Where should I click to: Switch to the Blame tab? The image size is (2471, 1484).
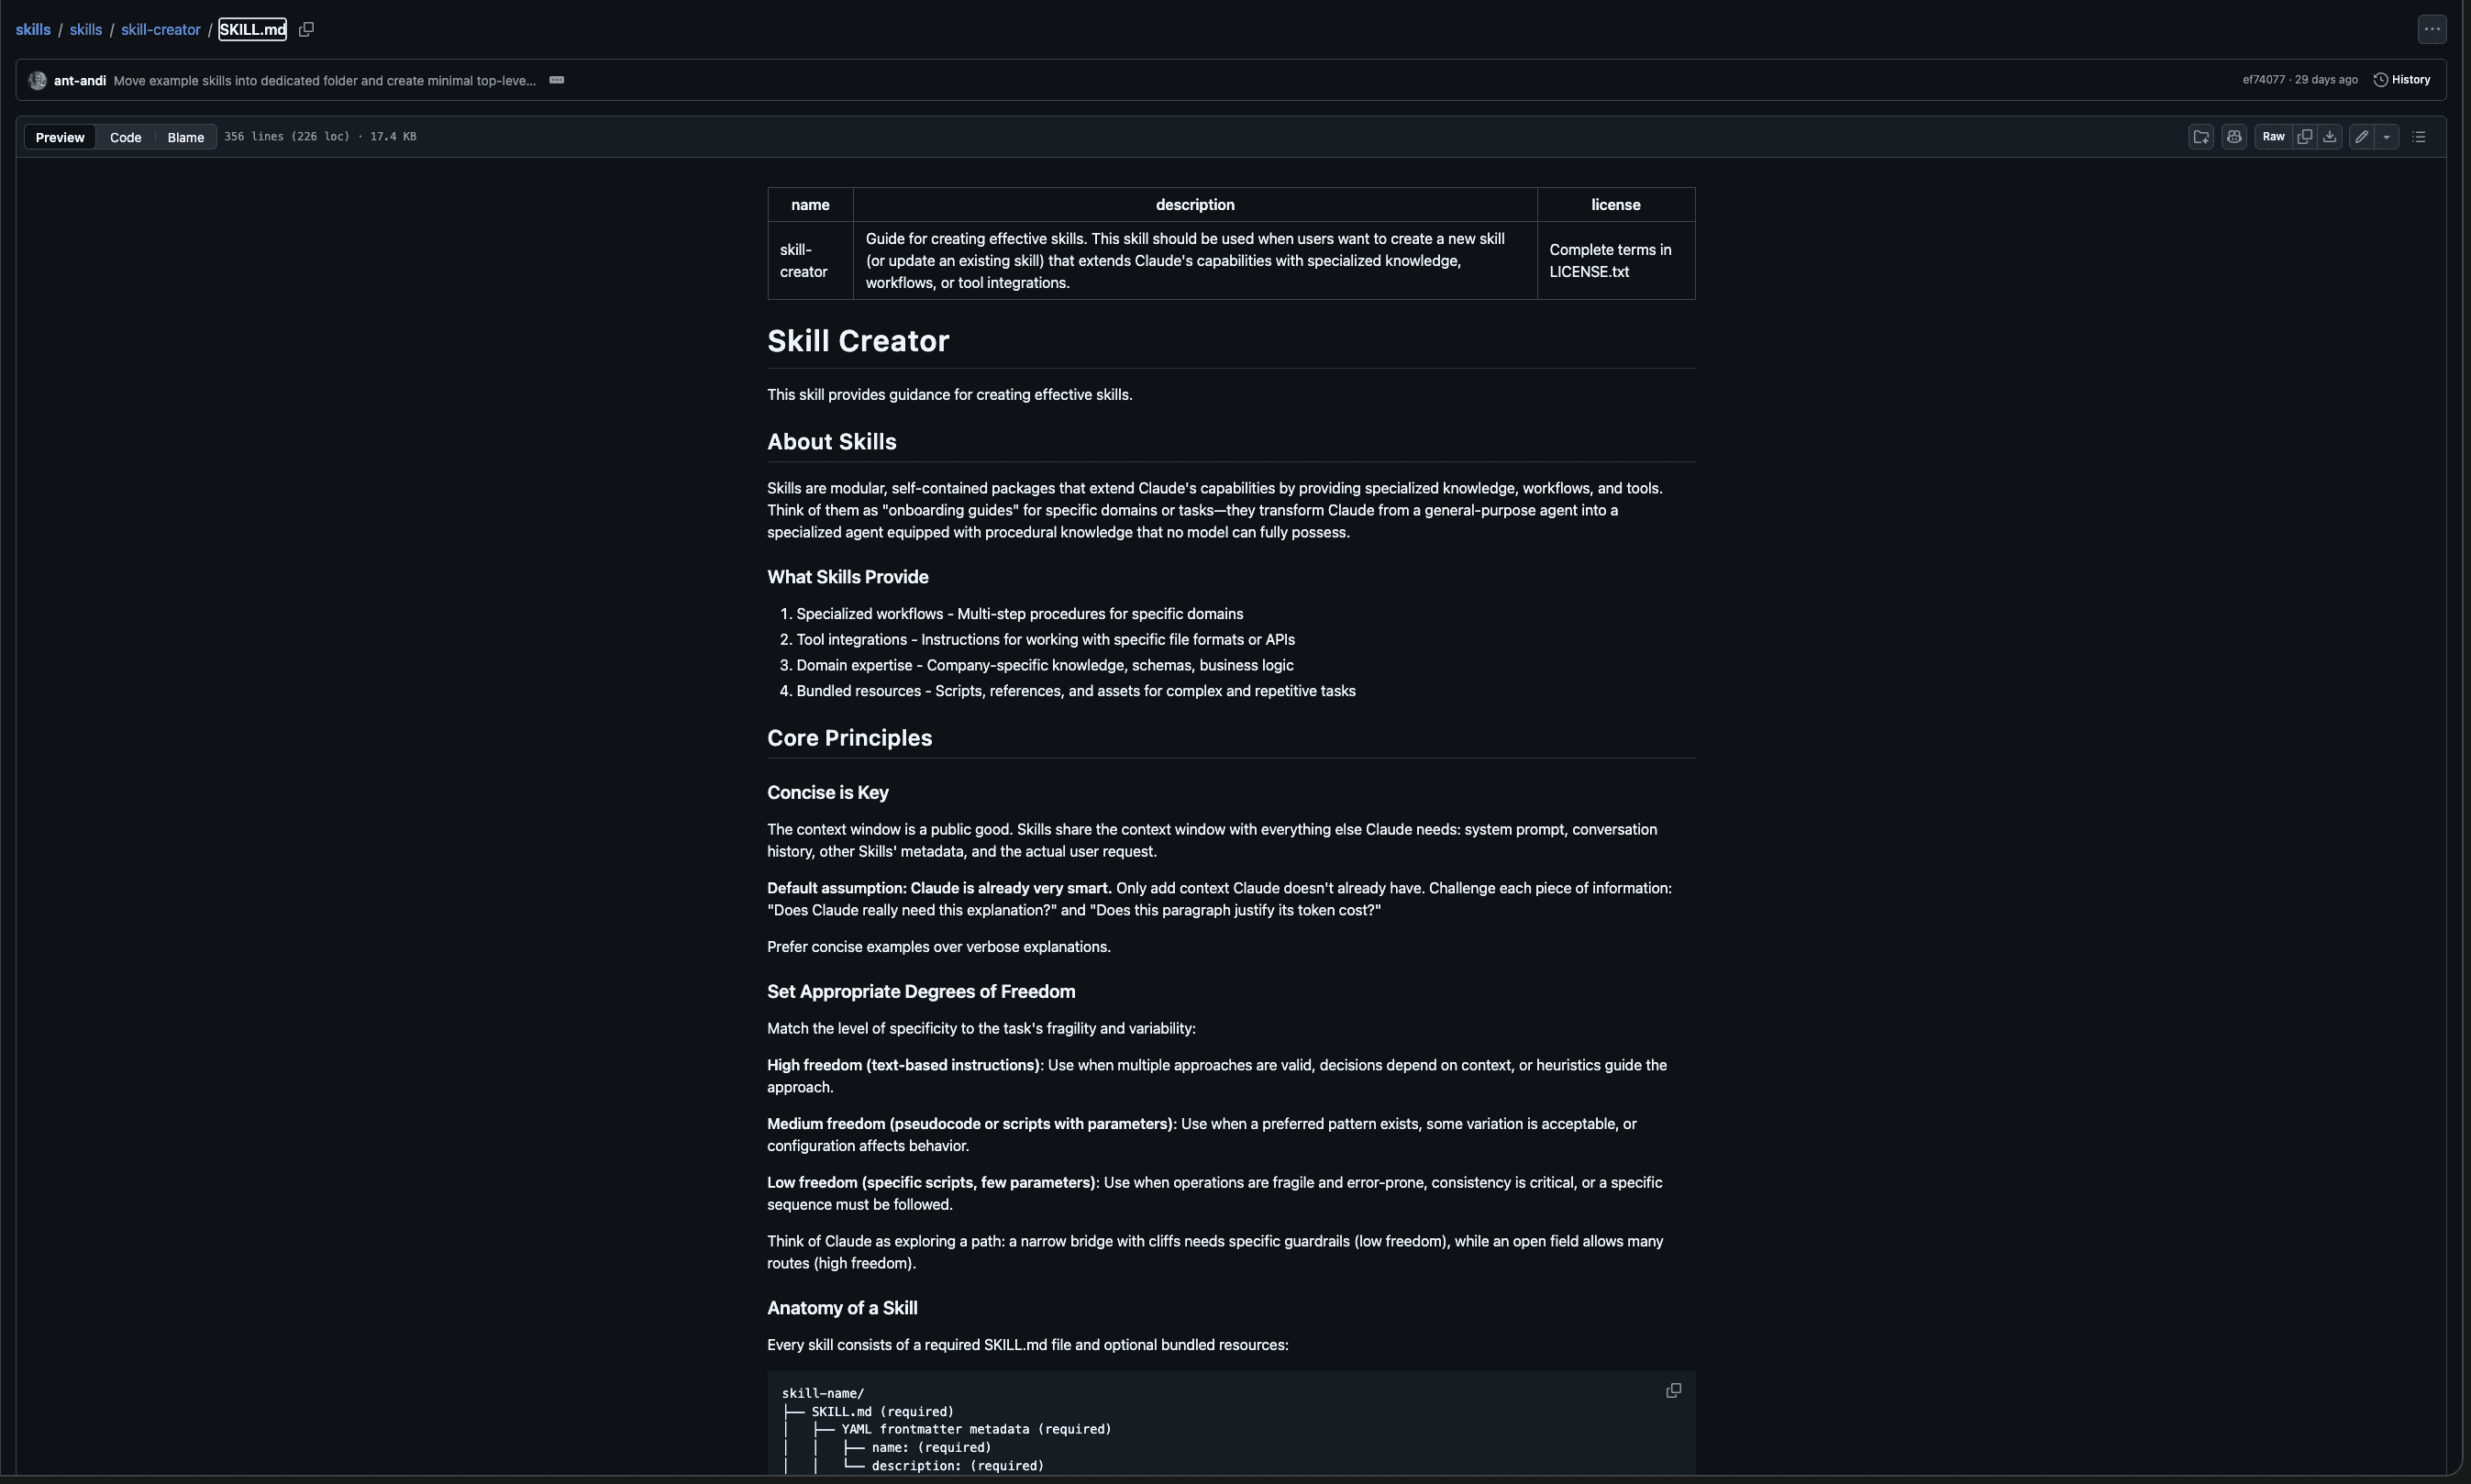(x=185, y=137)
